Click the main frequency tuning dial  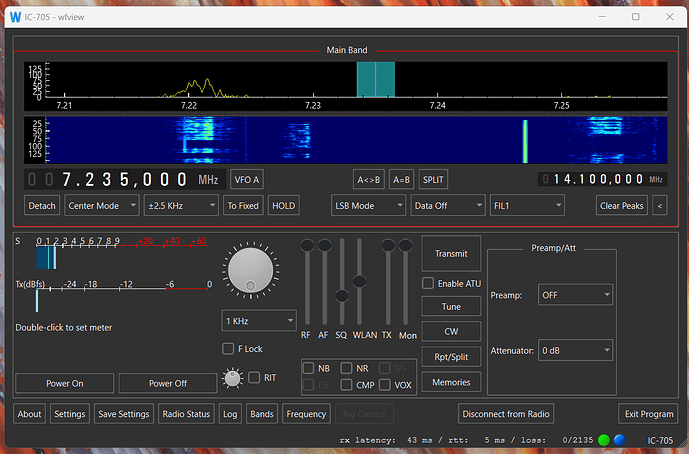[250, 270]
